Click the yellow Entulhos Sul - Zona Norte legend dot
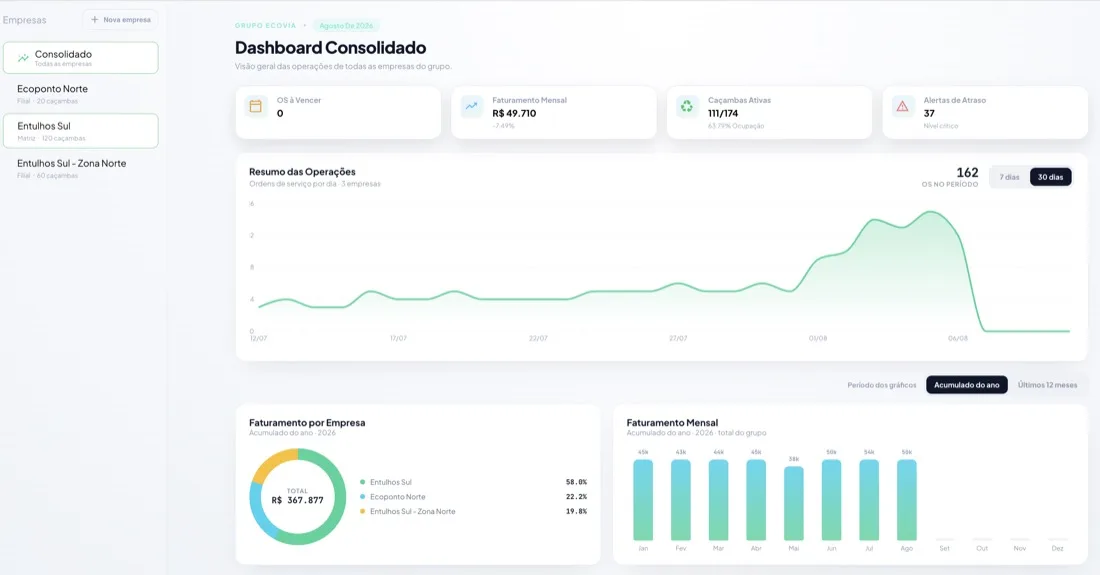The height and width of the screenshot is (575, 1100). [363, 512]
